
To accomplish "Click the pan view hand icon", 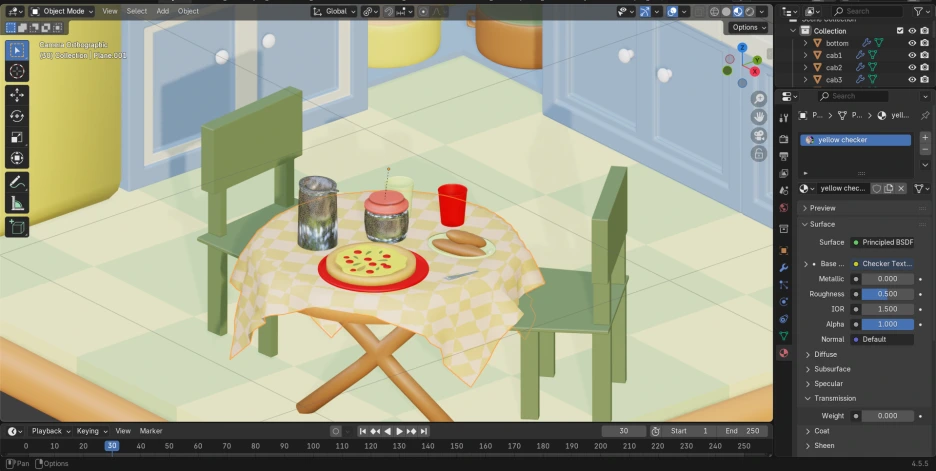I will 759,117.
